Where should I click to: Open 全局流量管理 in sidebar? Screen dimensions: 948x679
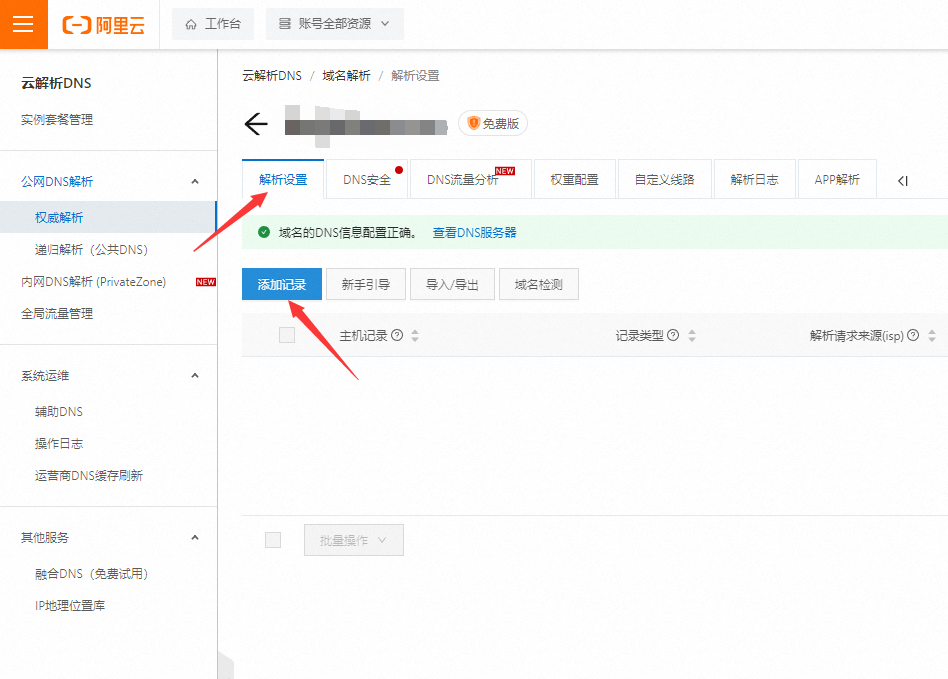coord(57,314)
